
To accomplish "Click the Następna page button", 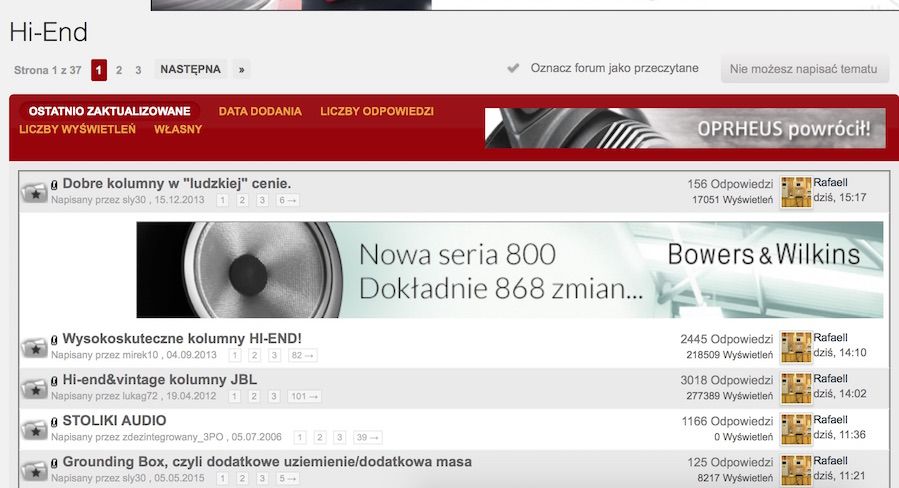I will (190, 69).
